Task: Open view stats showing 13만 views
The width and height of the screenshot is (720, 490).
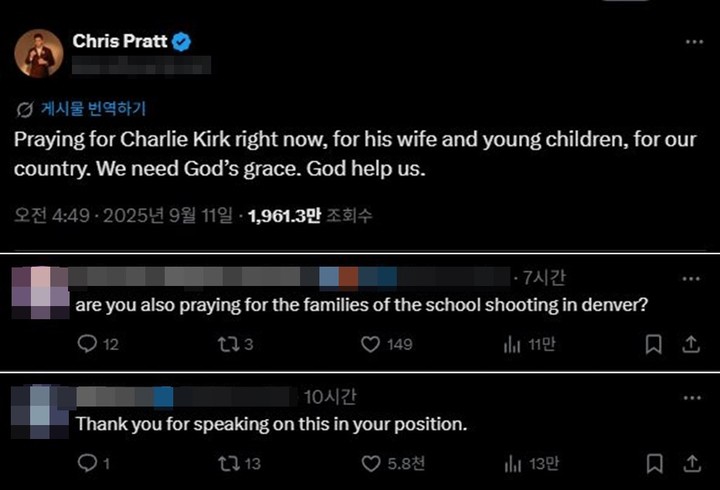Action: (513, 462)
